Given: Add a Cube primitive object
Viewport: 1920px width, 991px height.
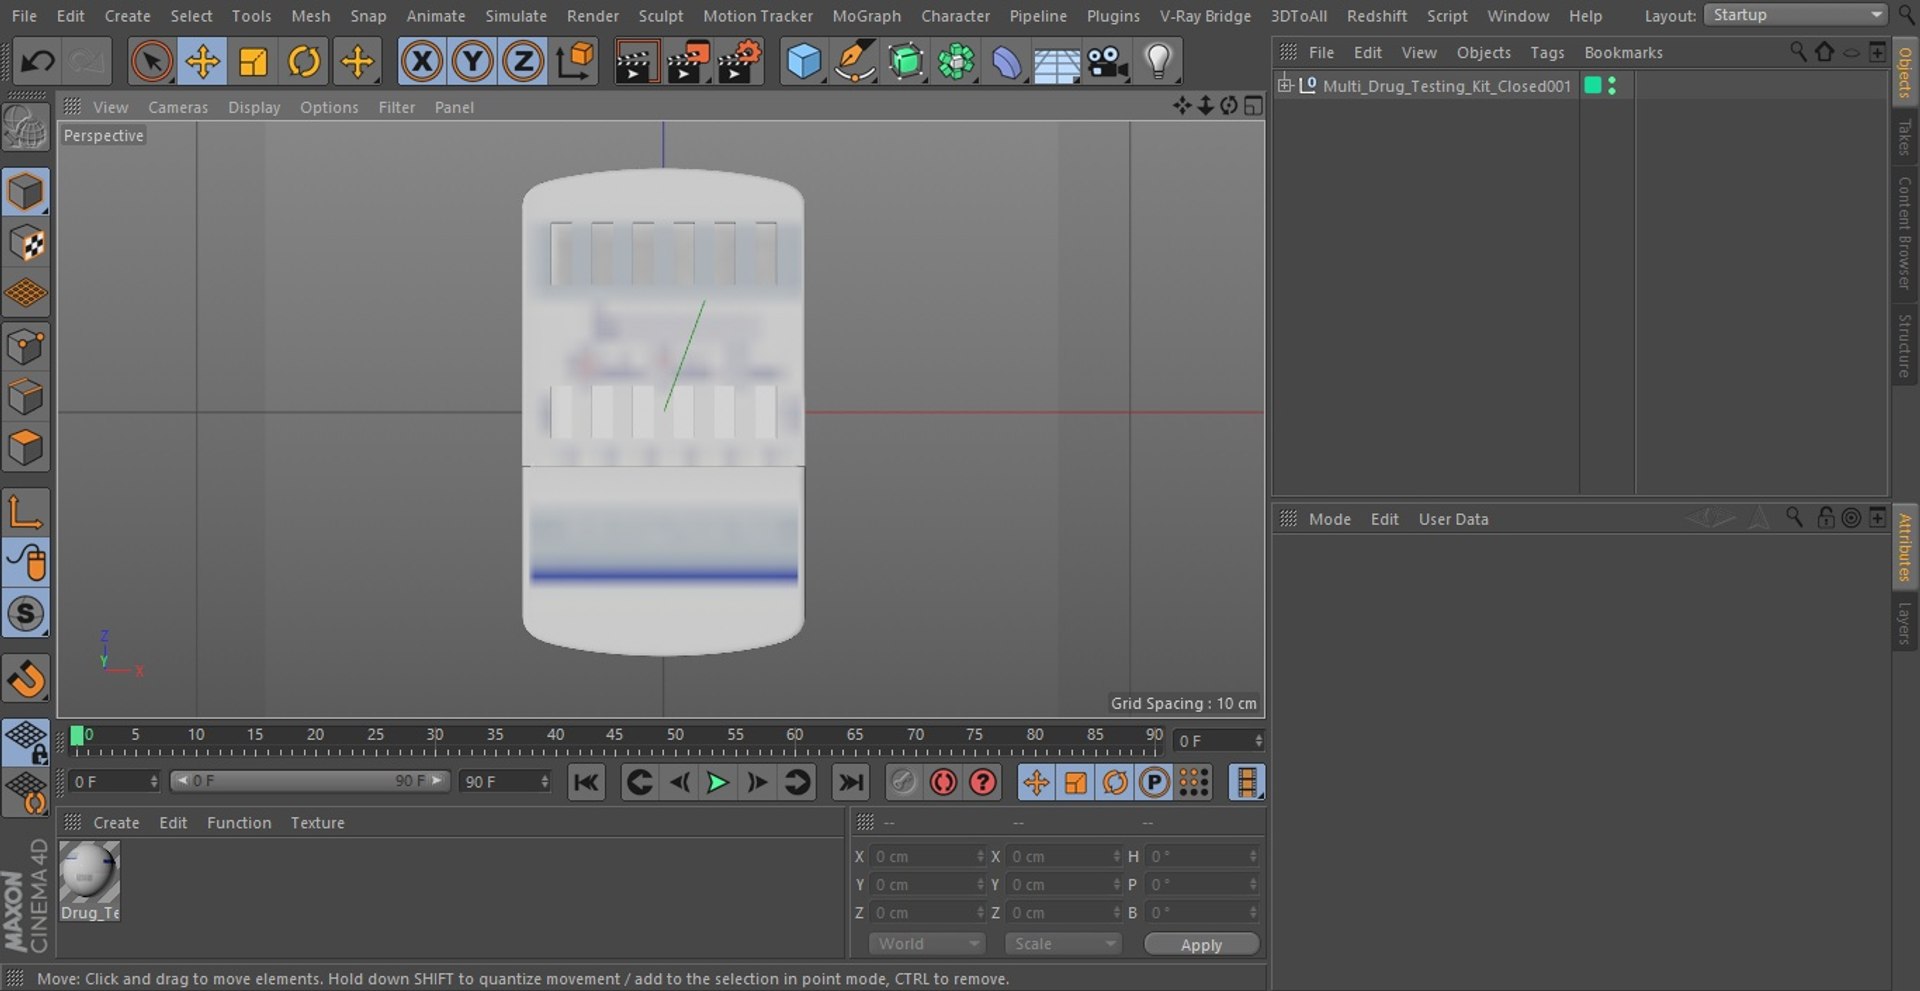Looking at the screenshot, I should [x=803, y=62].
